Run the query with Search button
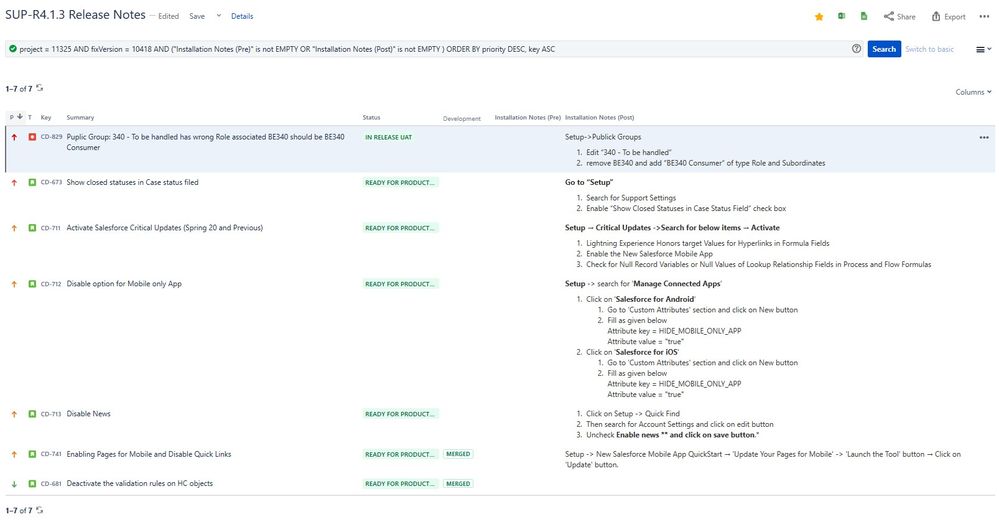Viewport: 999px width, 524px height. (884, 49)
